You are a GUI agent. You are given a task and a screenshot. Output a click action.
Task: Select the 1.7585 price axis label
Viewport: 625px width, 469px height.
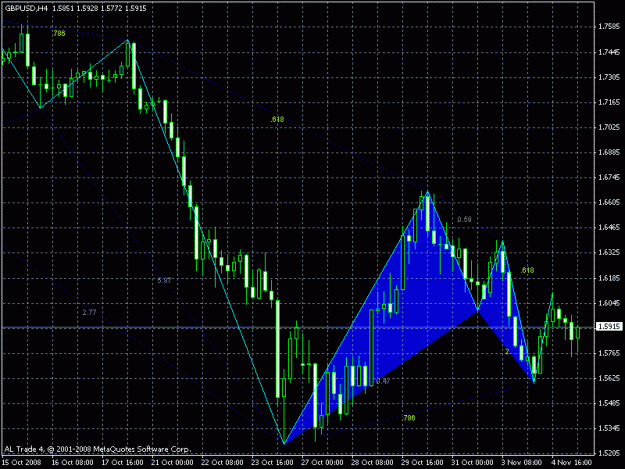click(x=609, y=27)
